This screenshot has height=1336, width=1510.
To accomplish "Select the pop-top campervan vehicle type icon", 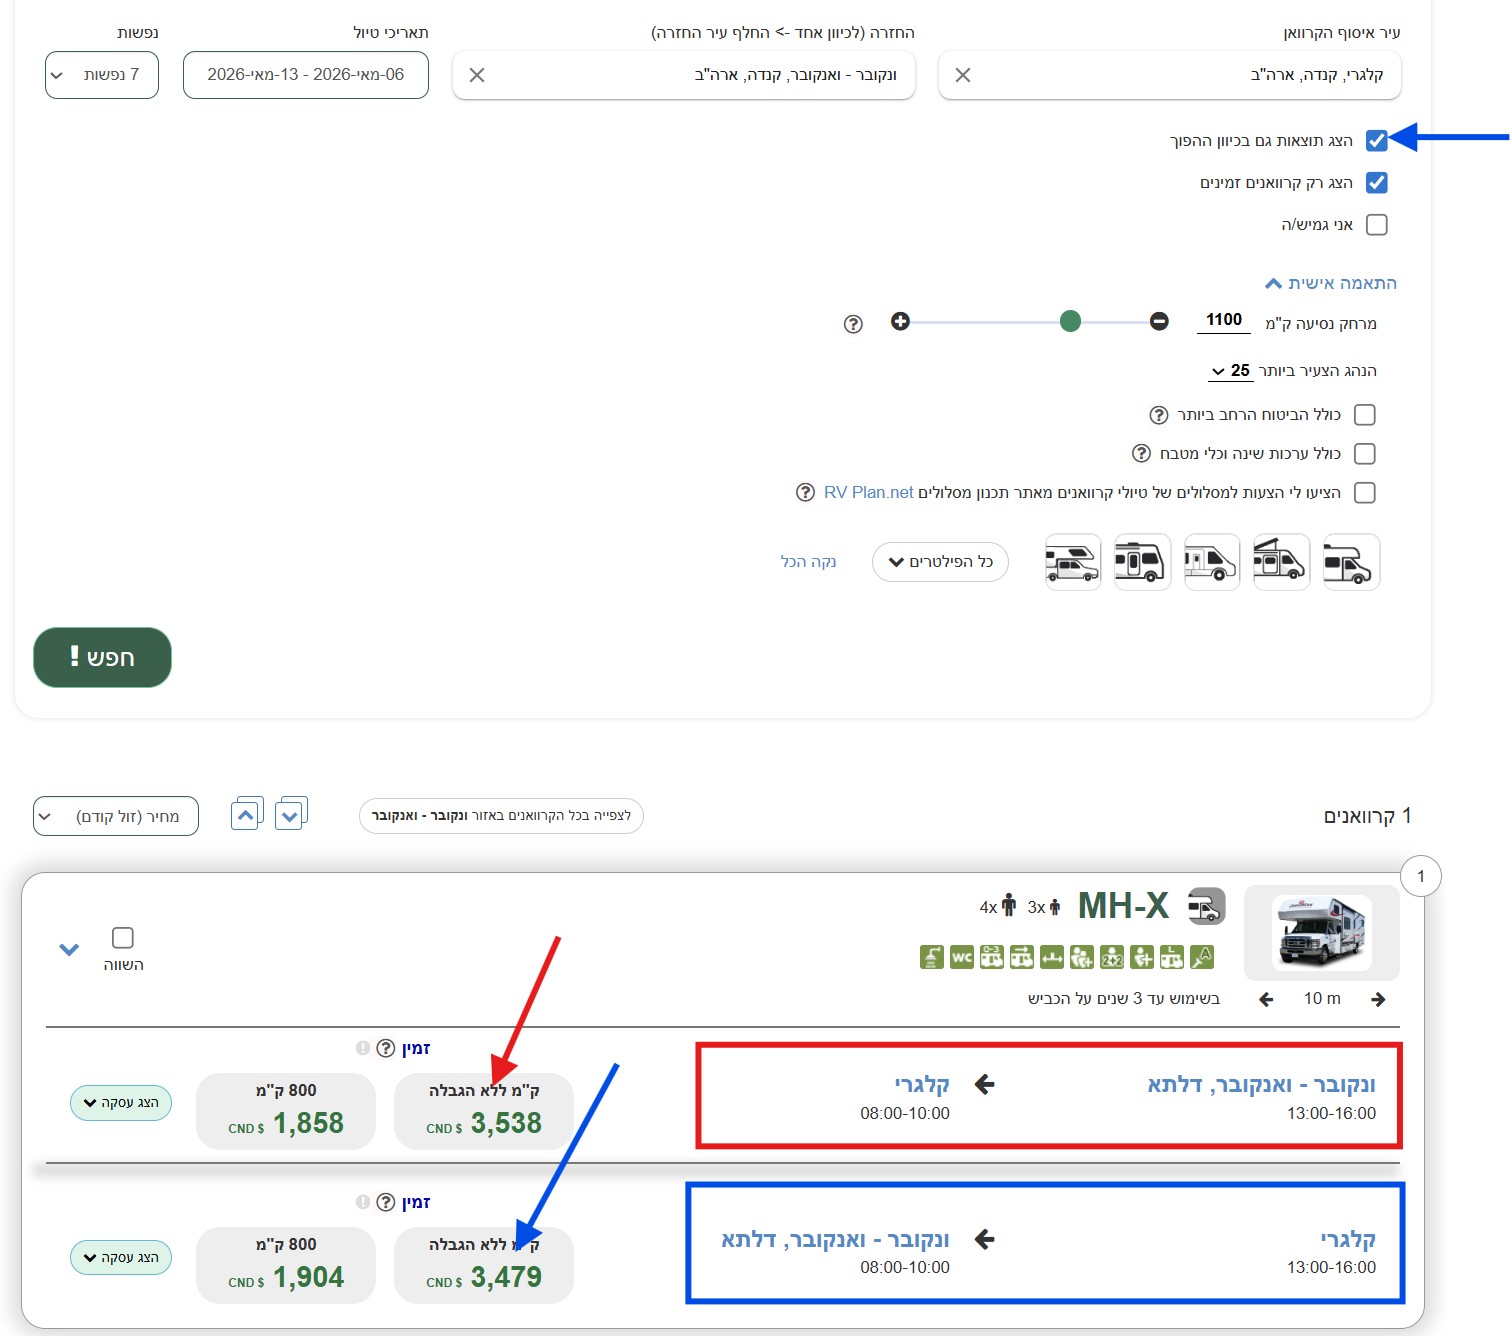I will (1280, 562).
